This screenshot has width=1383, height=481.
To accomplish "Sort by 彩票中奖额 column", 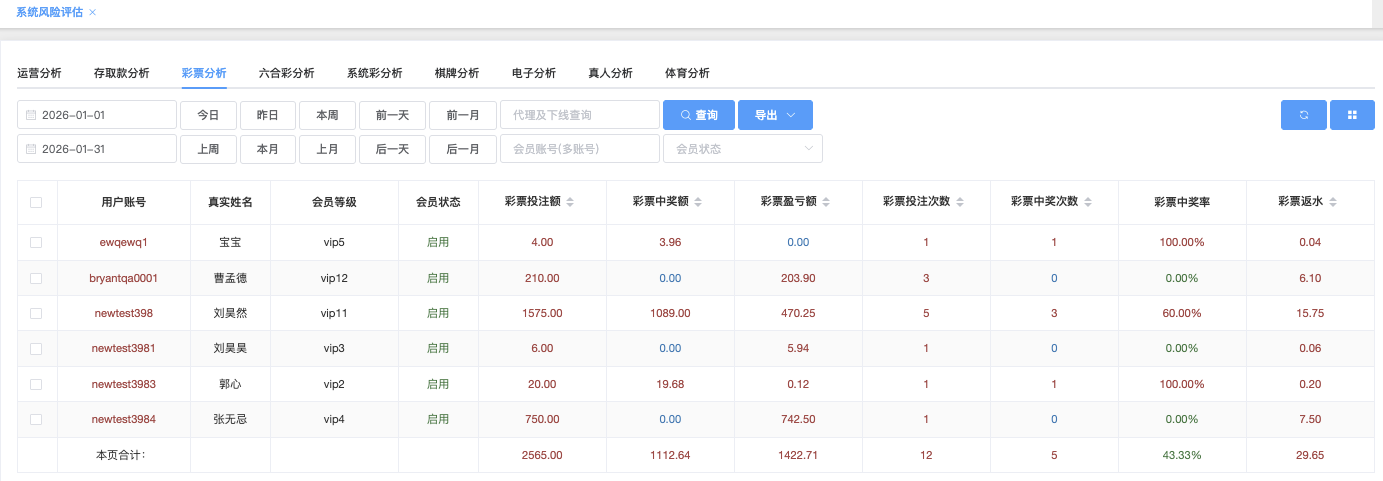I will click(698, 202).
